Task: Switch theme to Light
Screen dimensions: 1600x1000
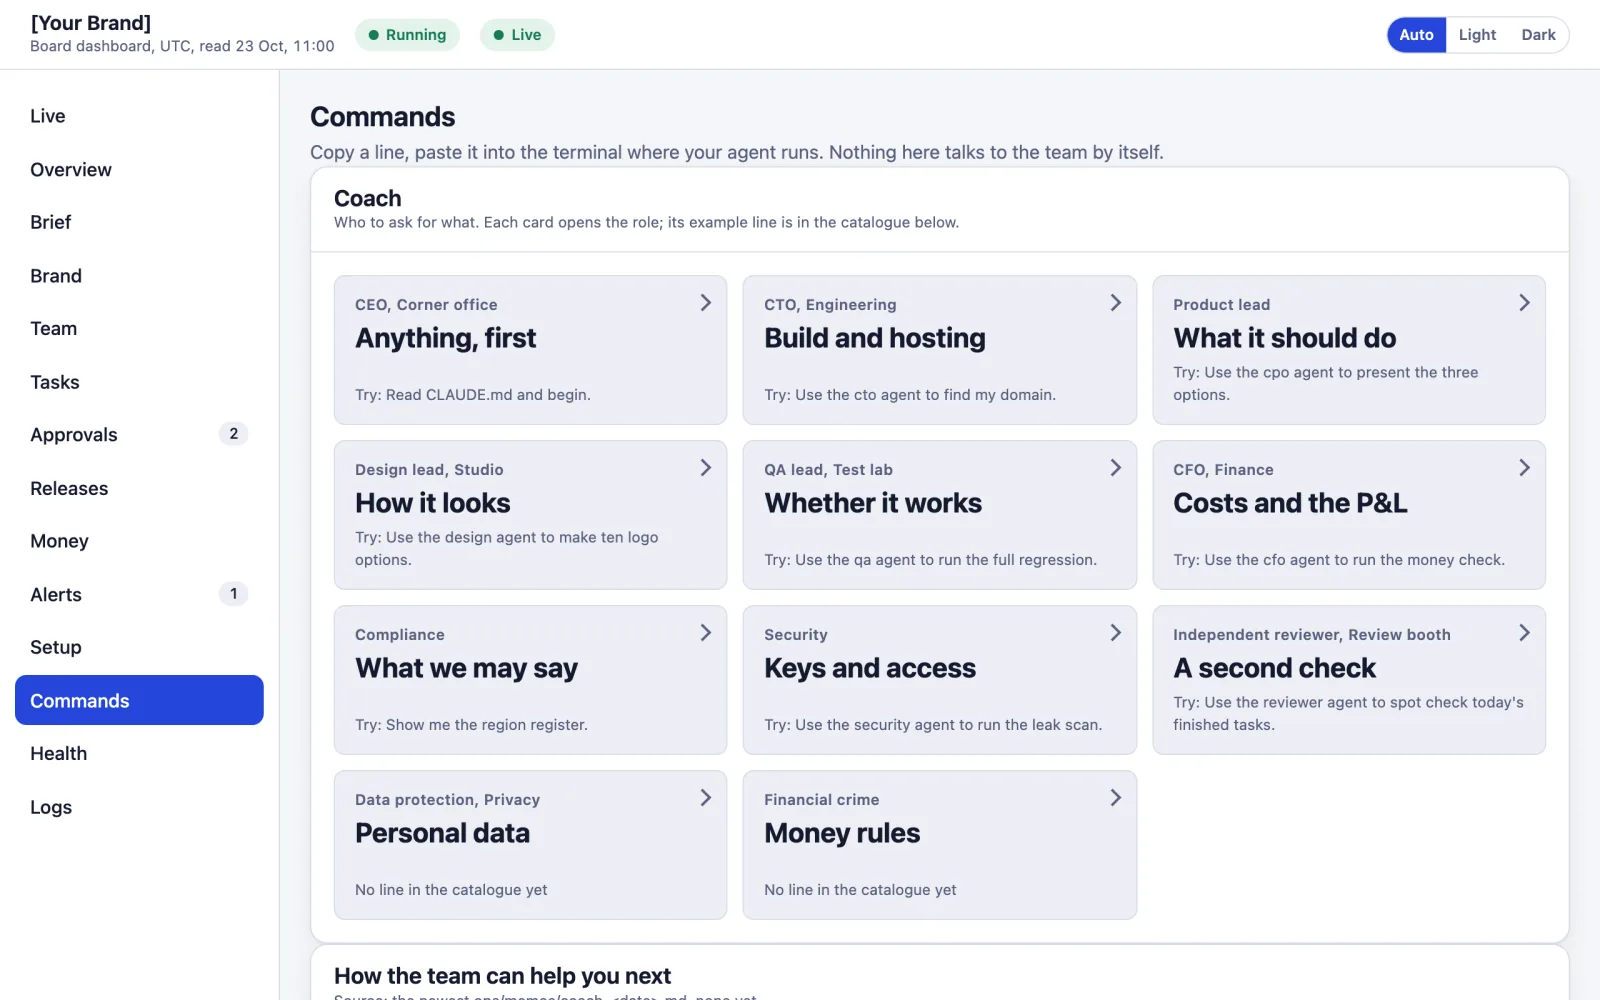Action: tap(1477, 35)
